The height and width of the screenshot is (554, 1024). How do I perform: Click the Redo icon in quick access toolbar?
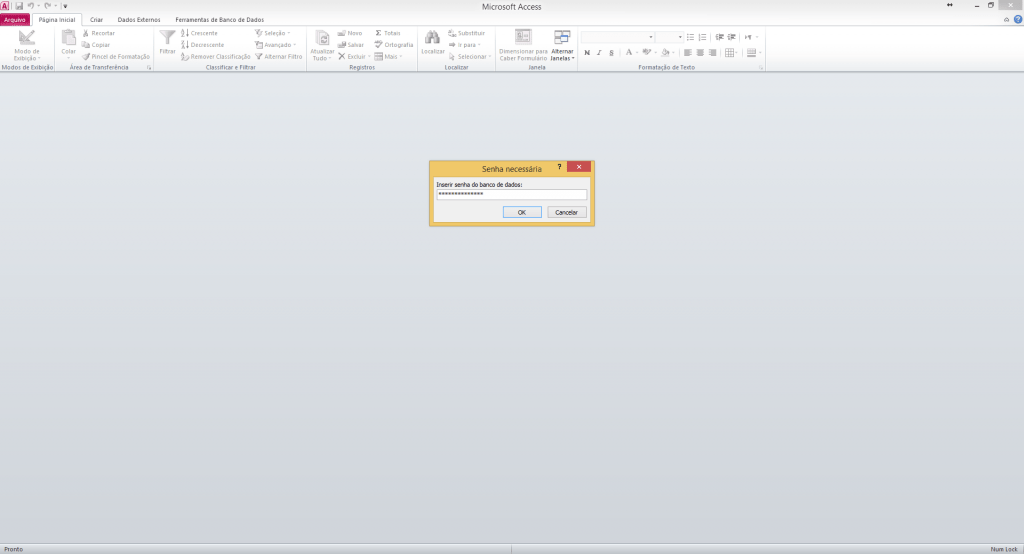point(48,6)
